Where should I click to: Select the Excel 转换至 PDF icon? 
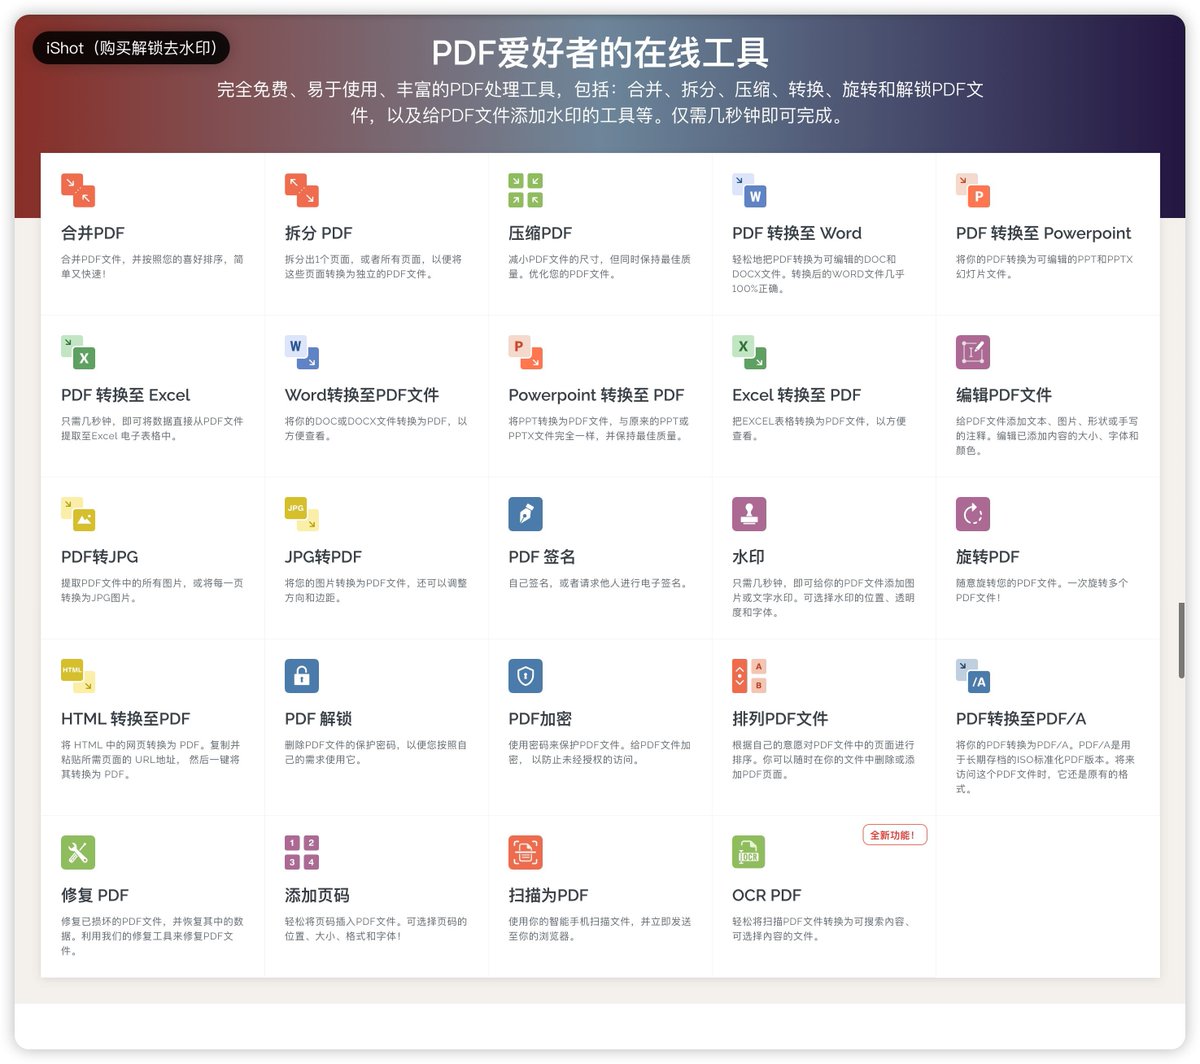pyautogui.click(x=749, y=352)
